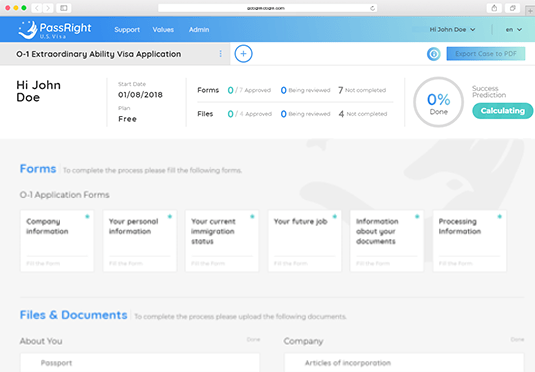Select the Passport document row
Screen dimensions: 535x372
click(x=140, y=363)
